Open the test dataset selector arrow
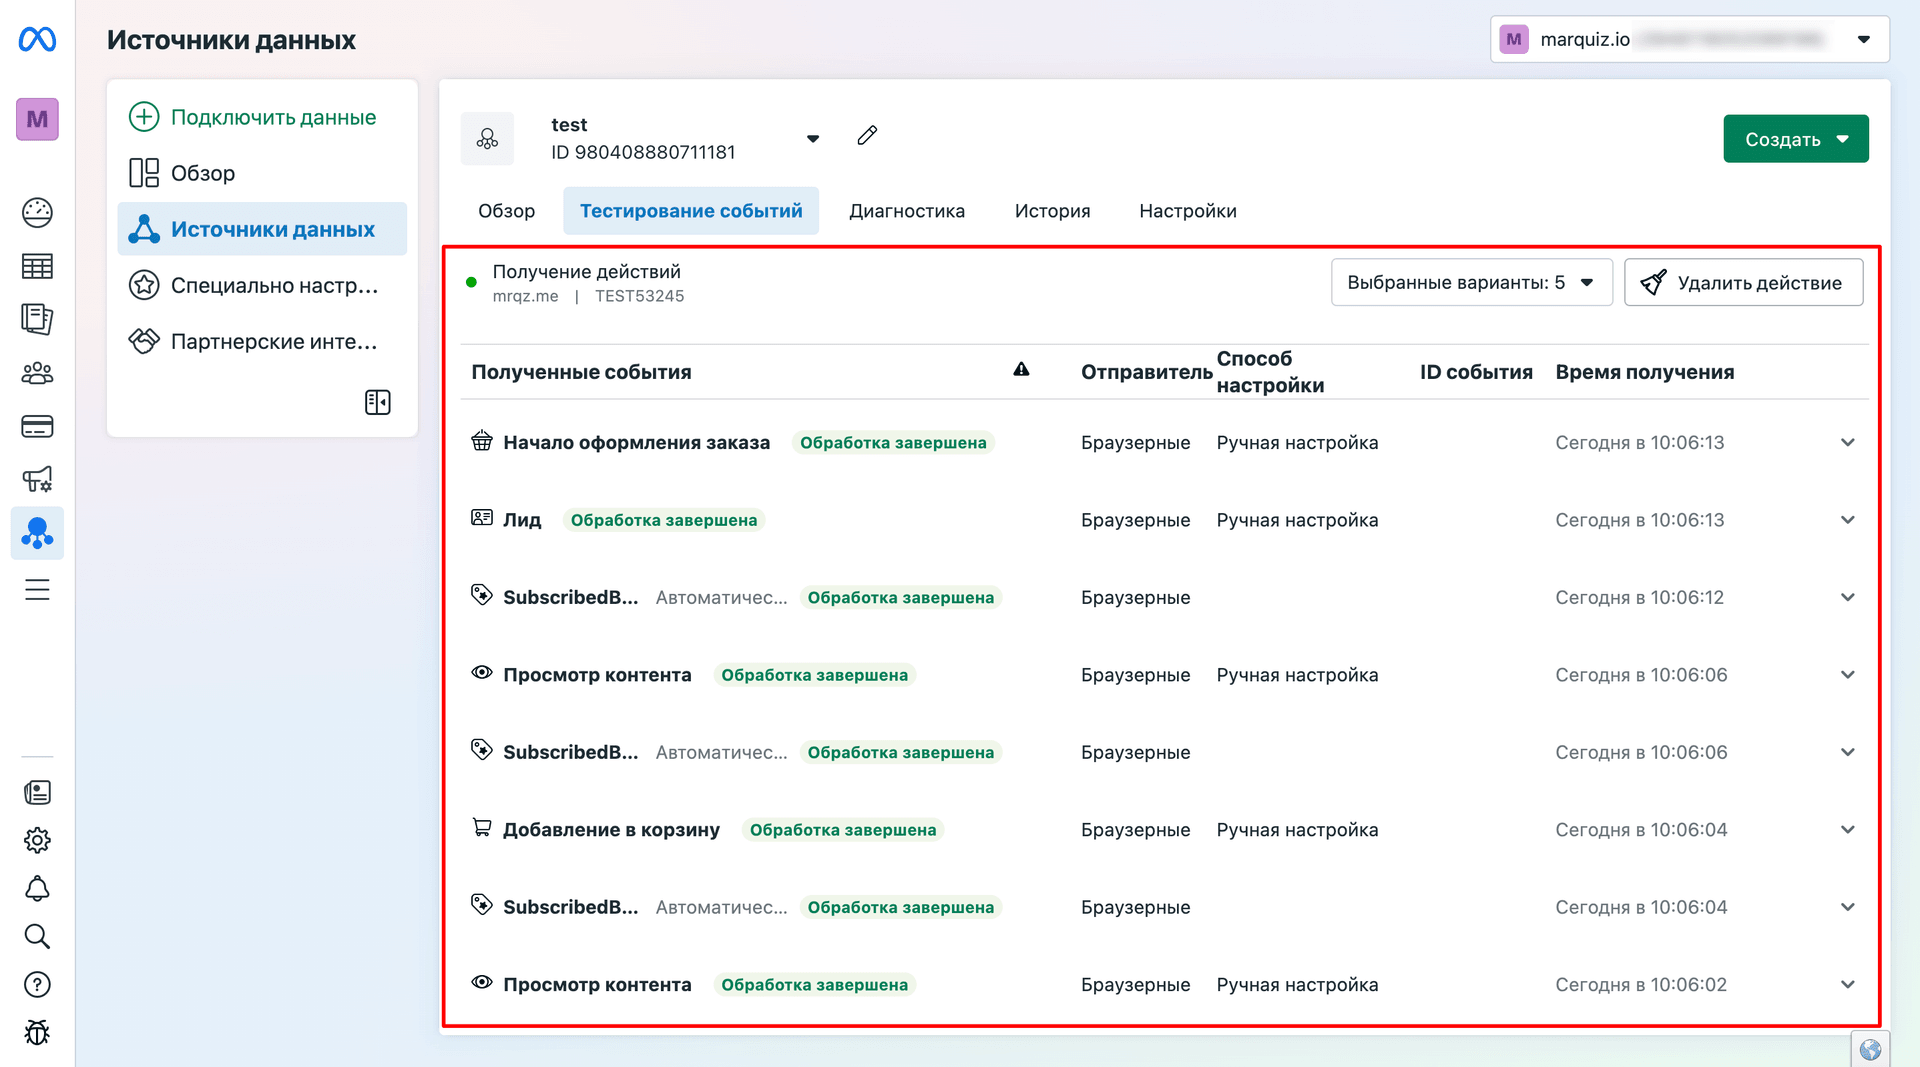This screenshot has width=1920, height=1067. click(x=813, y=139)
